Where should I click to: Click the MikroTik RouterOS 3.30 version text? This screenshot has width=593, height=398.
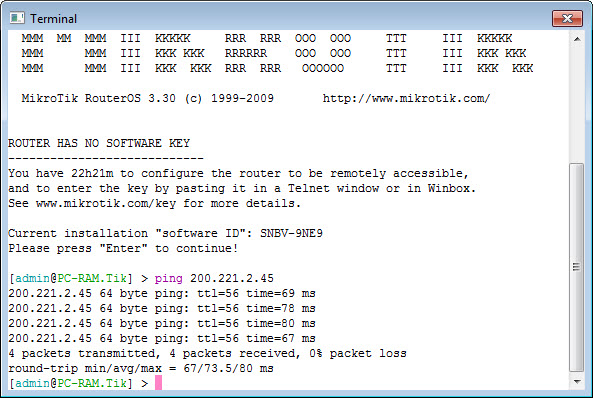click(98, 98)
